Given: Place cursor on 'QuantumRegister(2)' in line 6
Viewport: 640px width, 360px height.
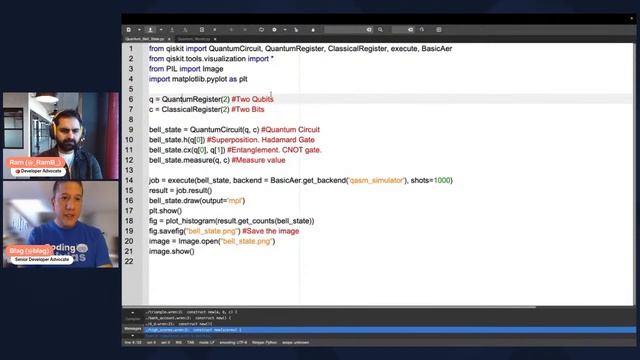Looking at the screenshot, I should click(x=196, y=99).
